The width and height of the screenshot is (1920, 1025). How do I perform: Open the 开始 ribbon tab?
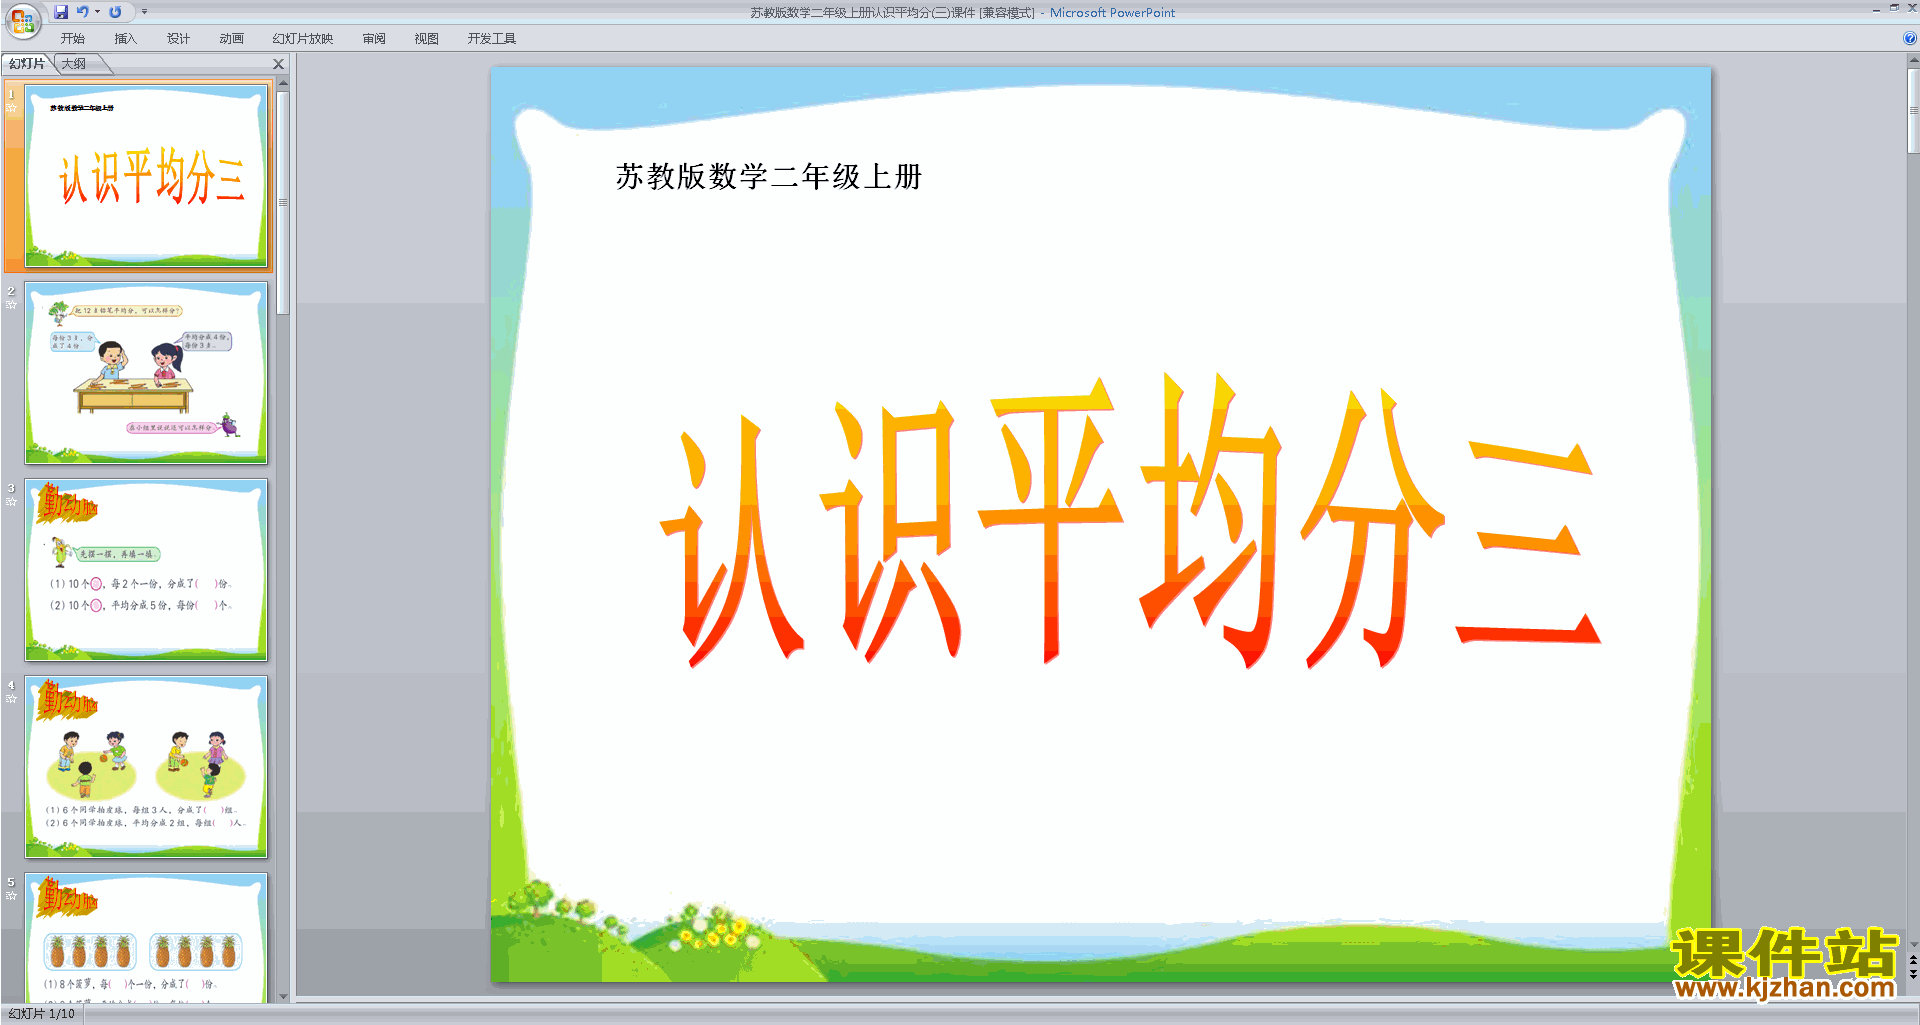pyautogui.click(x=73, y=39)
